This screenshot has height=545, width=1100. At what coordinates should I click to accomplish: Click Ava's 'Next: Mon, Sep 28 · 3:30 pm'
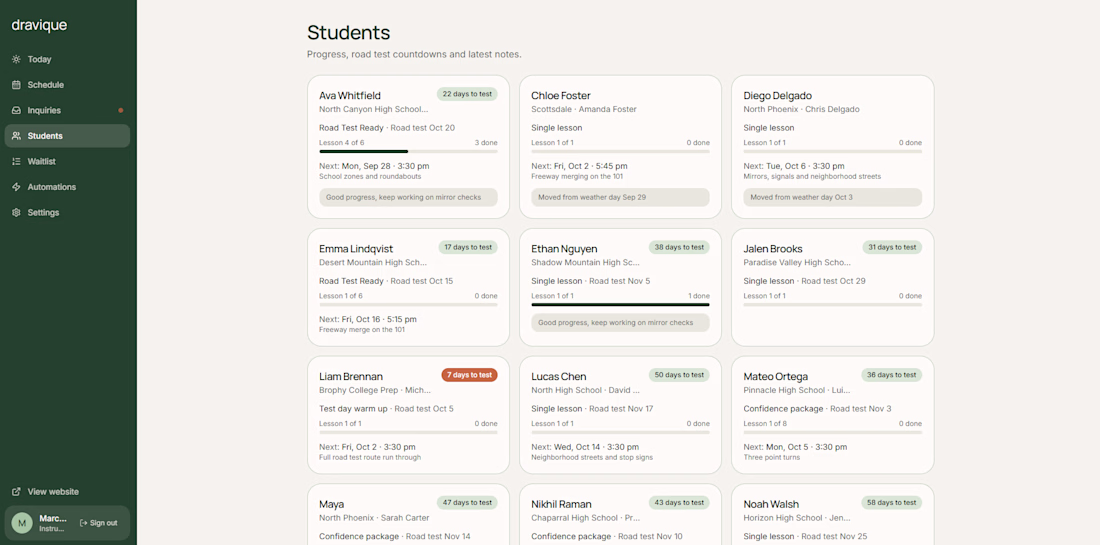tap(374, 166)
